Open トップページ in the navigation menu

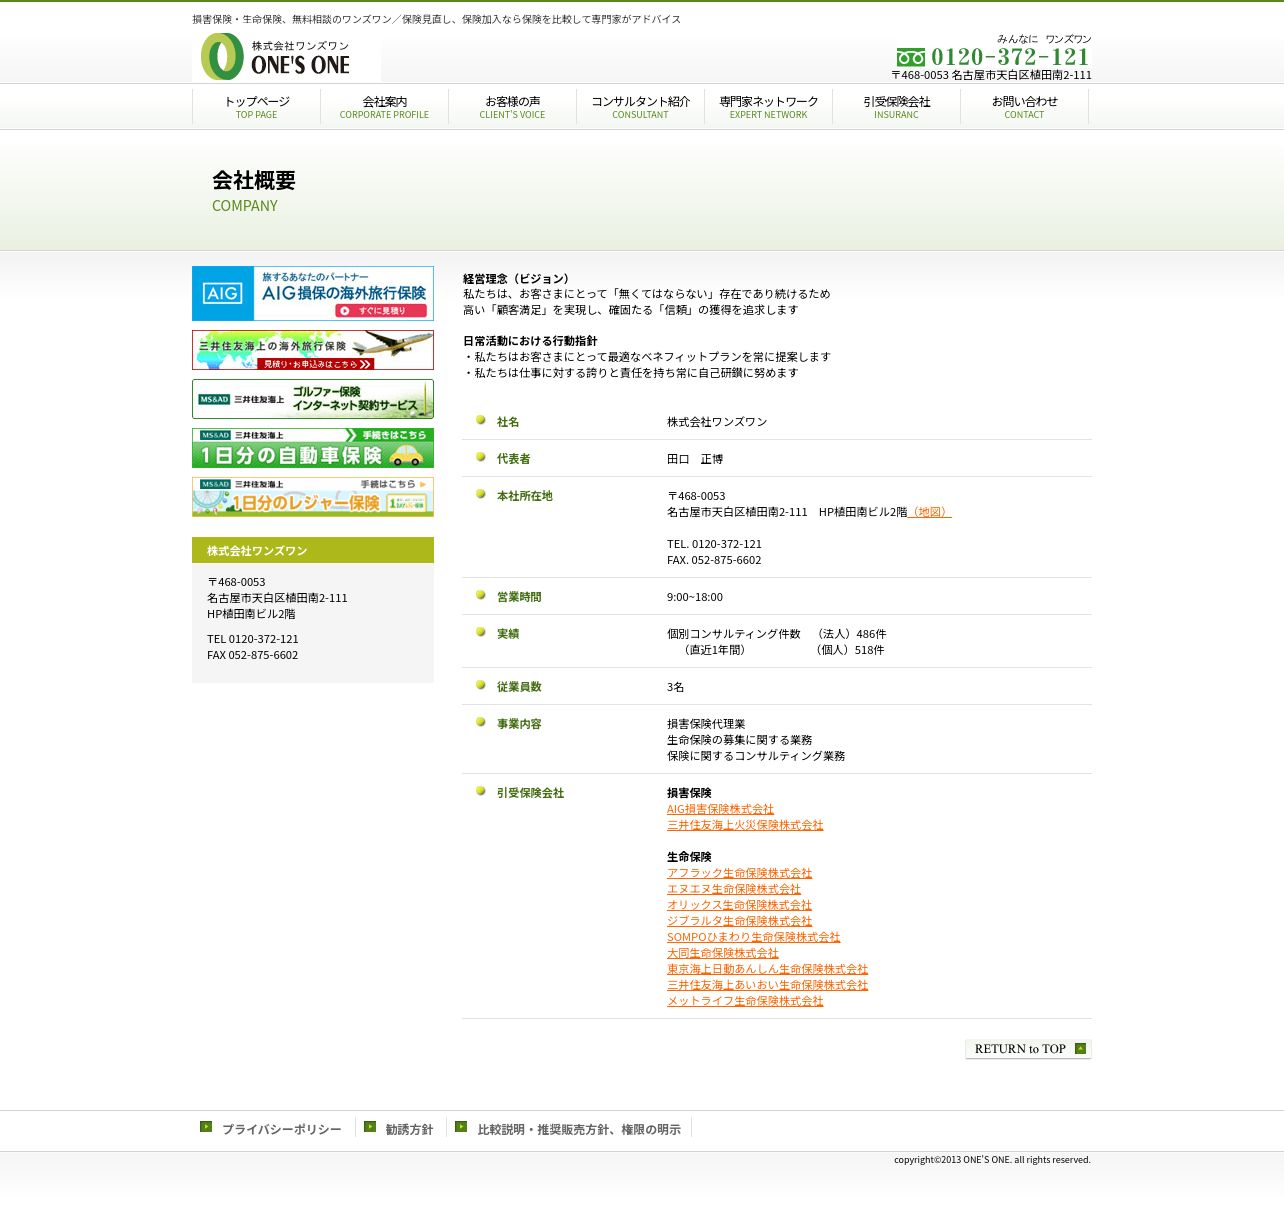pyautogui.click(x=257, y=107)
